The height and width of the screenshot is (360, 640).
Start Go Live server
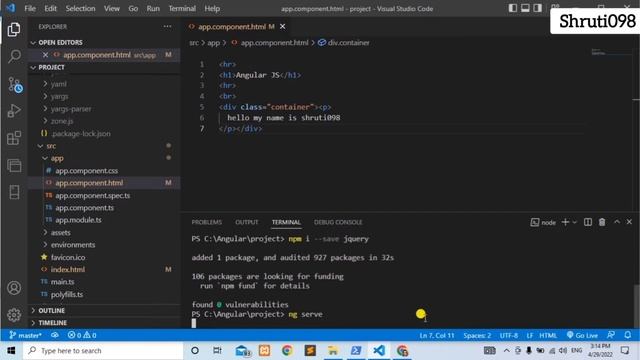[582, 336]
